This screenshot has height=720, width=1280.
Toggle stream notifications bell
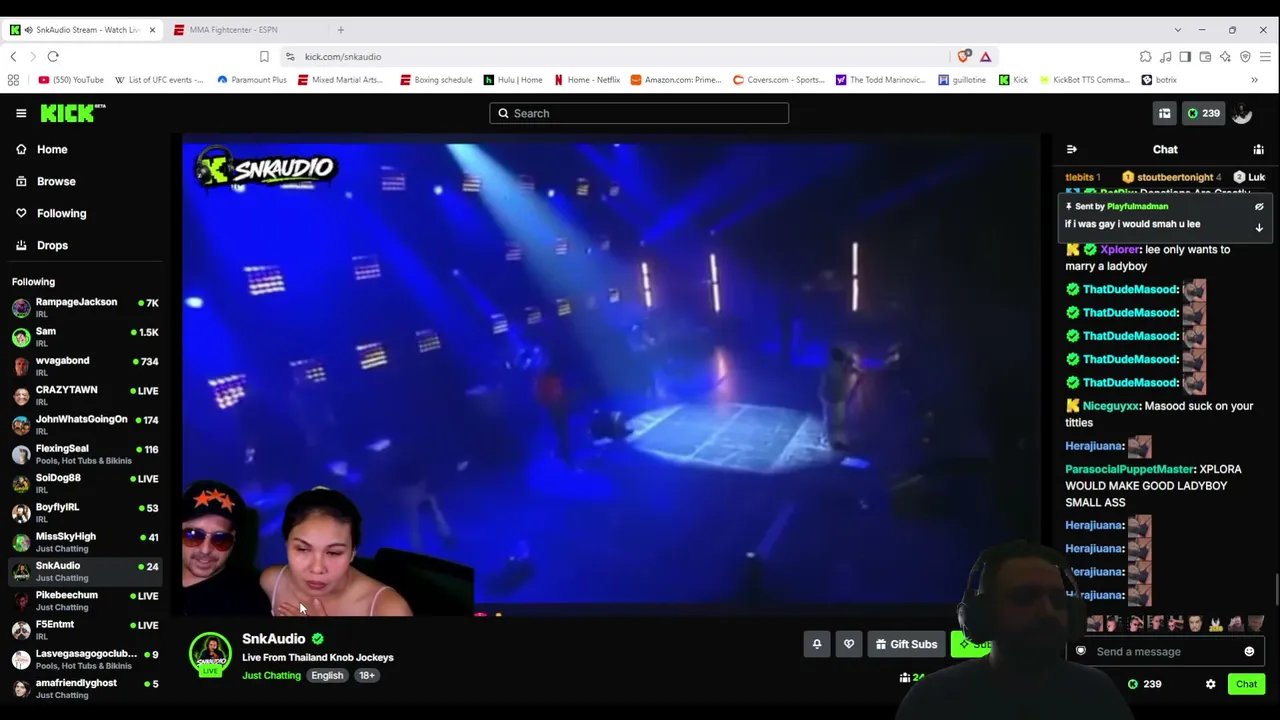pos(816,644)
